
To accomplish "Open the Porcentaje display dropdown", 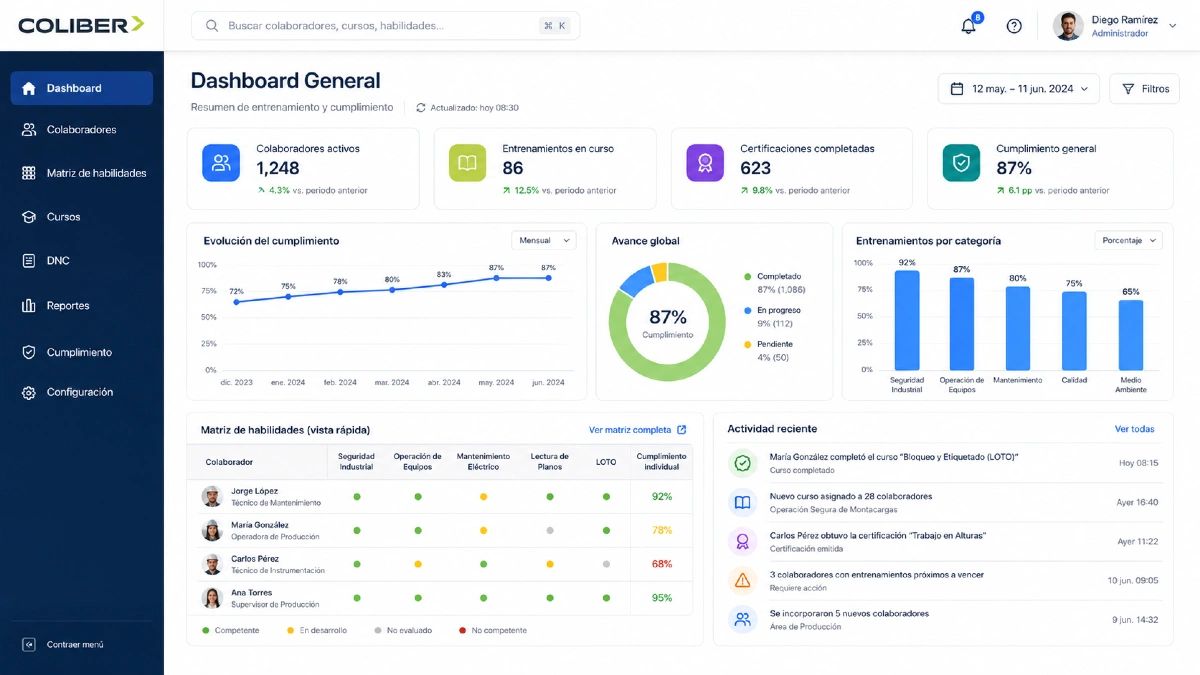I will click(1128, 241).
